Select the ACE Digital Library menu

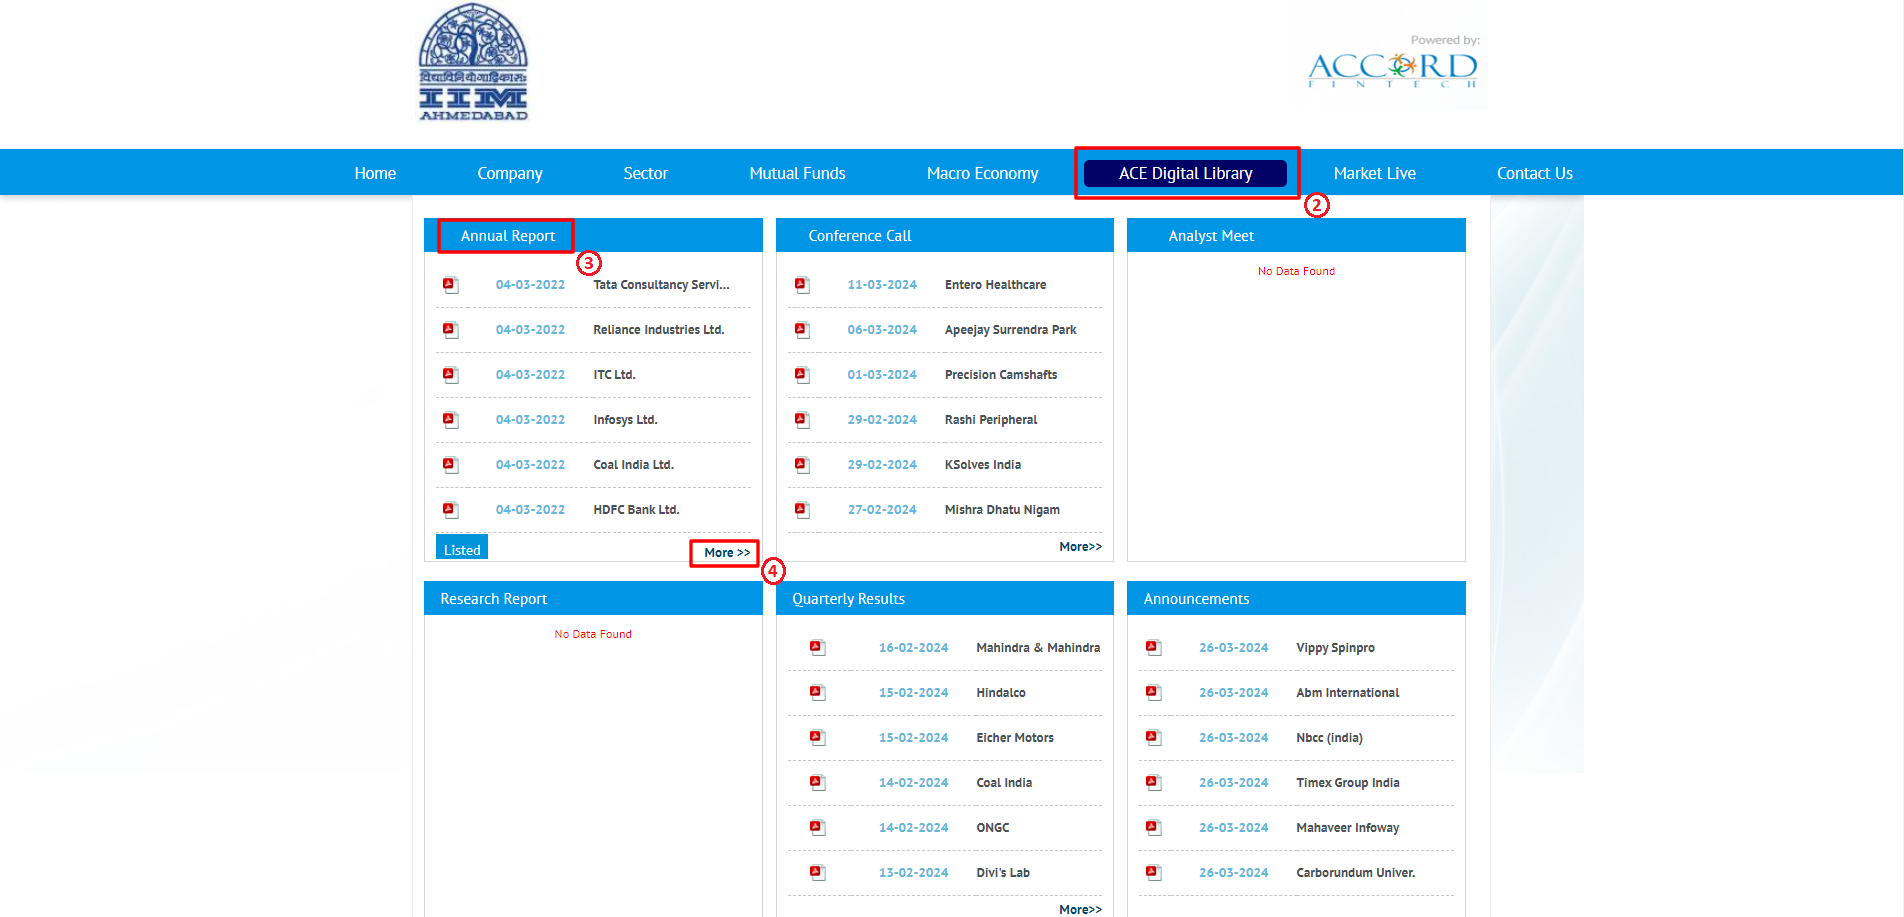(1185, 173)
